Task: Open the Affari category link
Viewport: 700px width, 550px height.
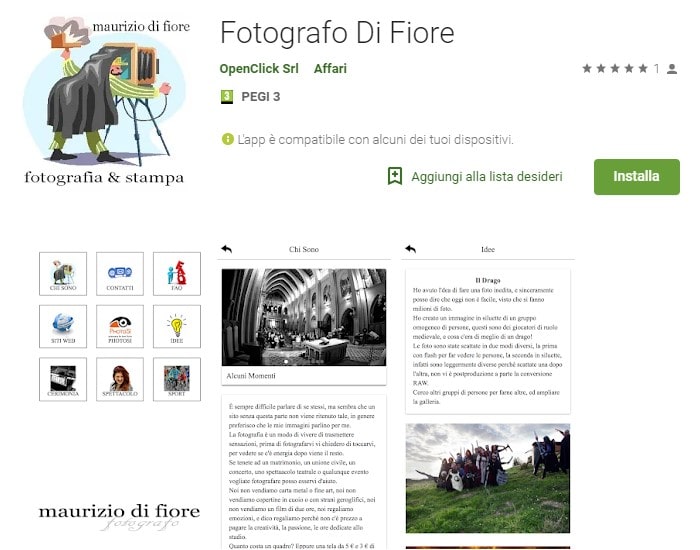Action: (x=330, y=69)
